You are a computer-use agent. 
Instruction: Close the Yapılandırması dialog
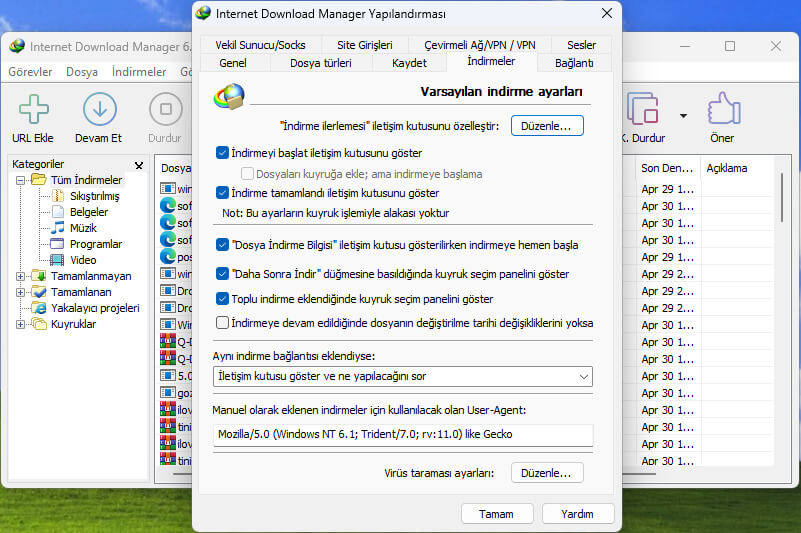pyautogui.click(x=606, y=13)
